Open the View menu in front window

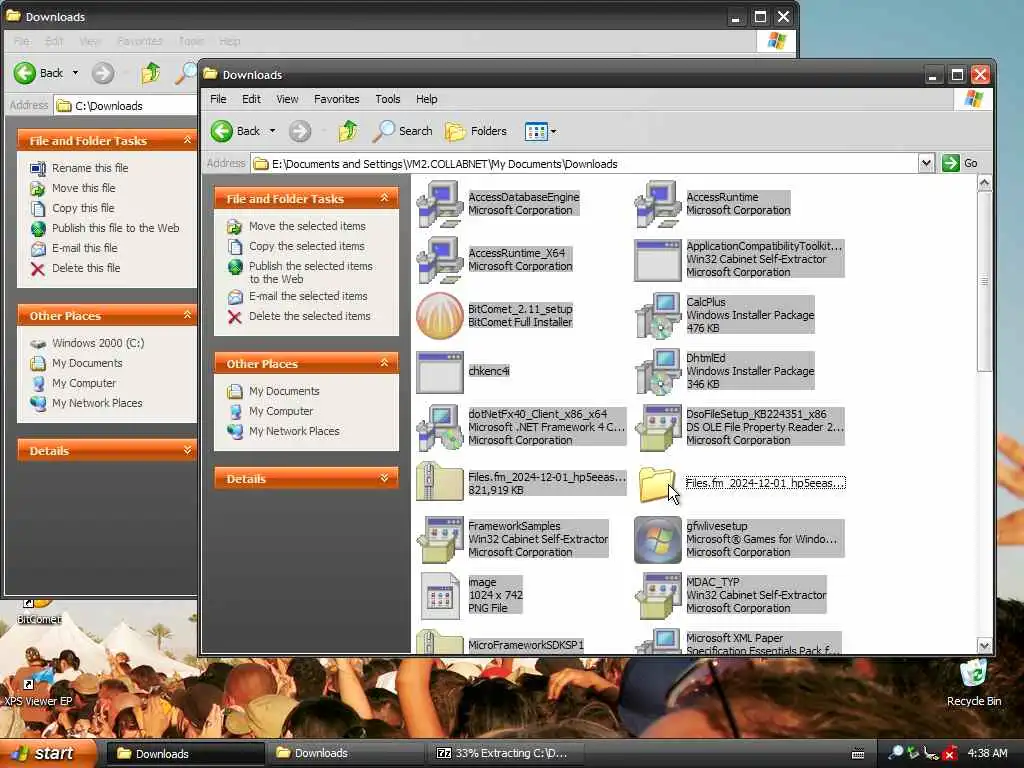coord(287,99)
